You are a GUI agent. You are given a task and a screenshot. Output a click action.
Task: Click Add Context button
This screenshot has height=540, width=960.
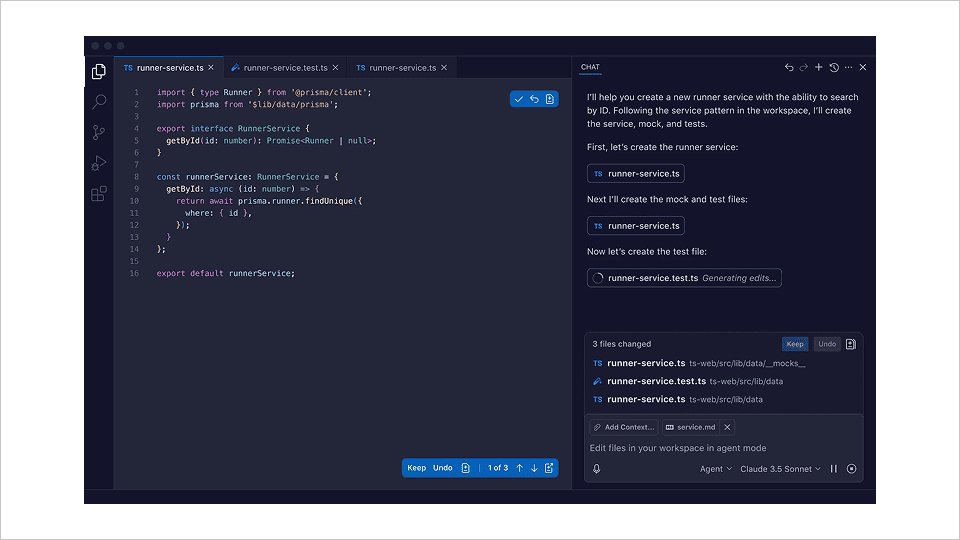pos(623,427)
